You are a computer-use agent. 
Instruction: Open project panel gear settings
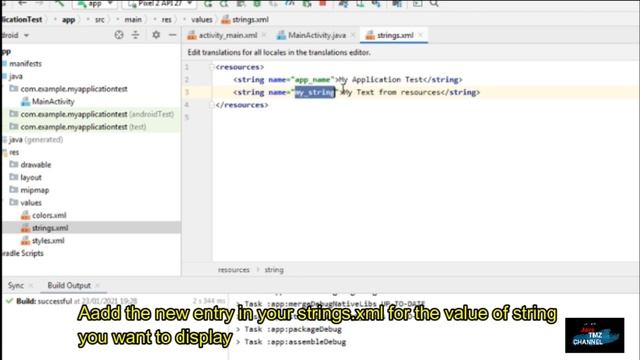pos(156,35)
